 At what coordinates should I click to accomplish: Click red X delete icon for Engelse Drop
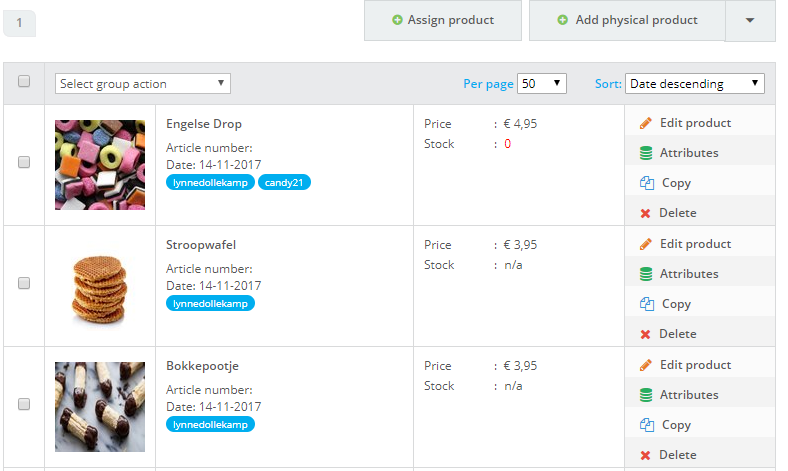(645, 213)
